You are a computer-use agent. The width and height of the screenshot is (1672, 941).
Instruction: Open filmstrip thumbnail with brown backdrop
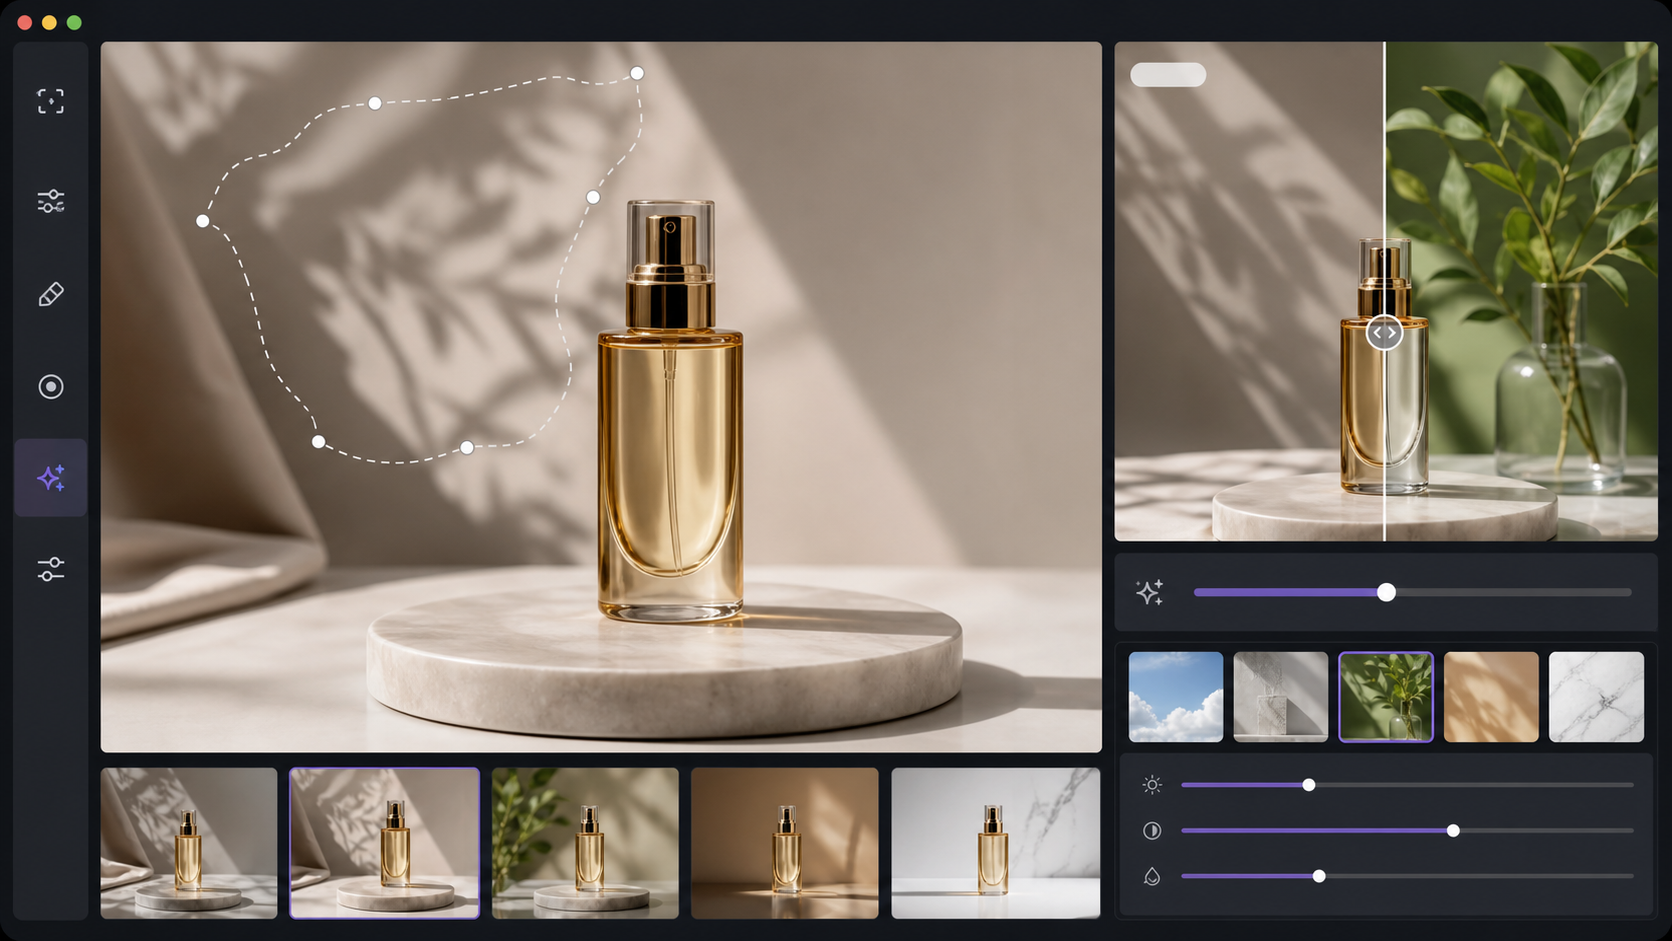[x=785, y=843]
